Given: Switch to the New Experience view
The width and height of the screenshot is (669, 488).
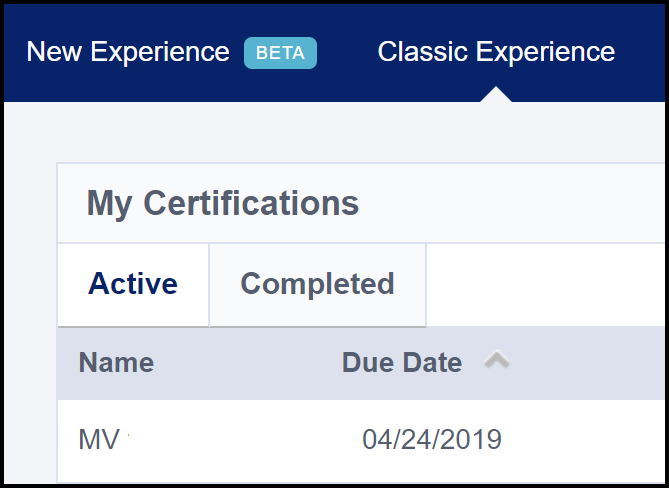Looking at the screenshot, I should (128, 52).
